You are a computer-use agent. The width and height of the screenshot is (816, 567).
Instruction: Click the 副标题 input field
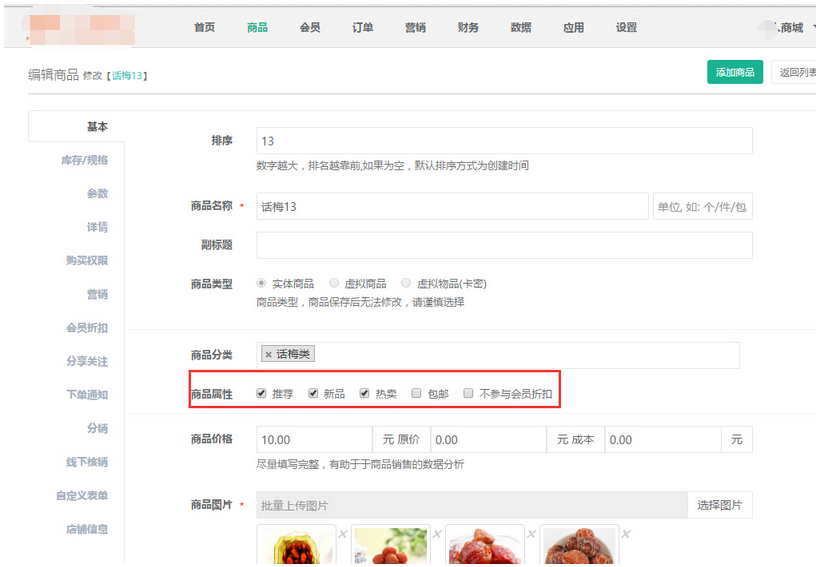(x=504, y=245)
